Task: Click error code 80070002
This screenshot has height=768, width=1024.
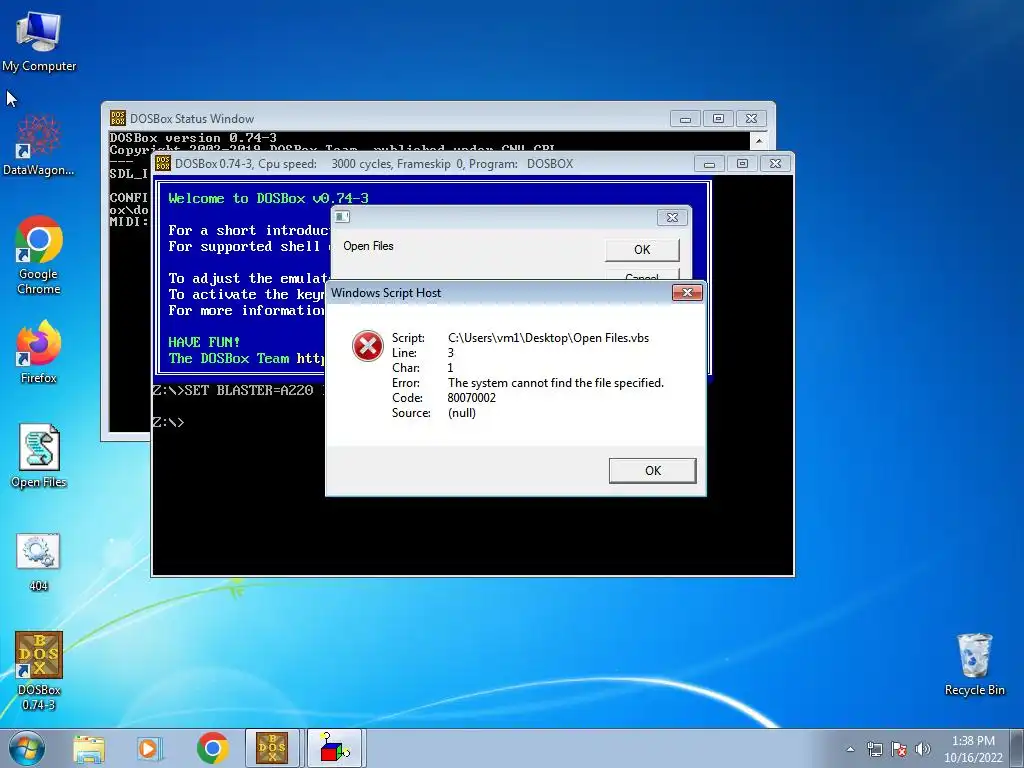Action: tap(472, 398)
